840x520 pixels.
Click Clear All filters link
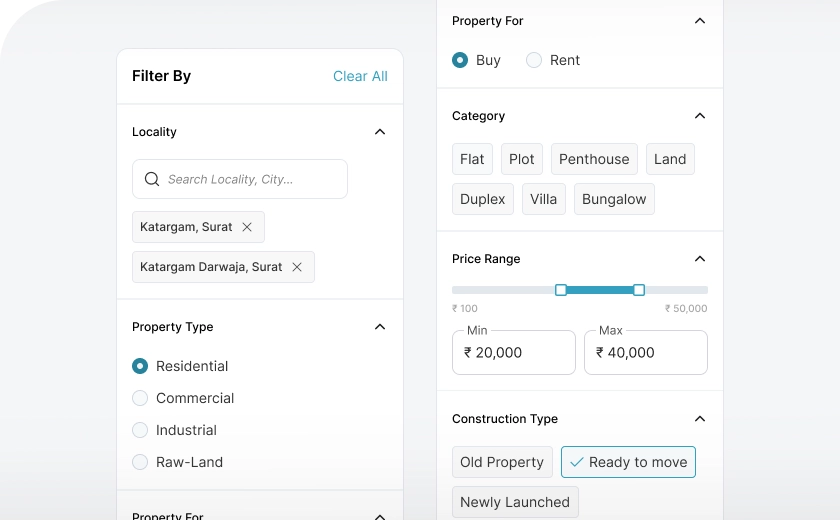pyautogui.click(x=360, y=76)
